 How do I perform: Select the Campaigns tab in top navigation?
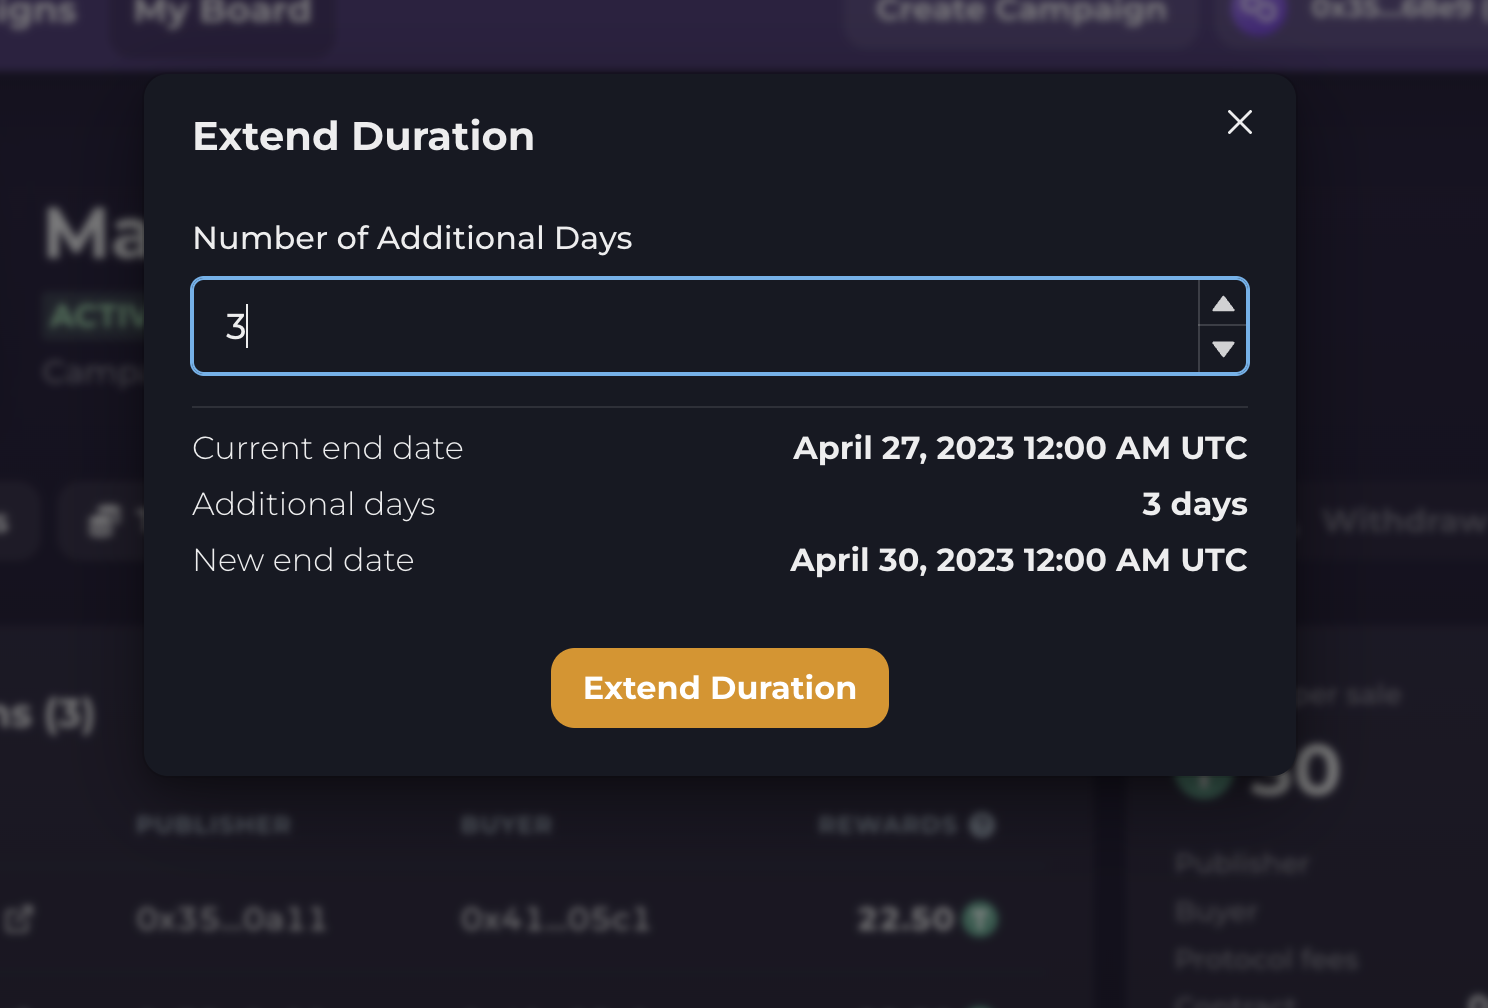(36, 12)
